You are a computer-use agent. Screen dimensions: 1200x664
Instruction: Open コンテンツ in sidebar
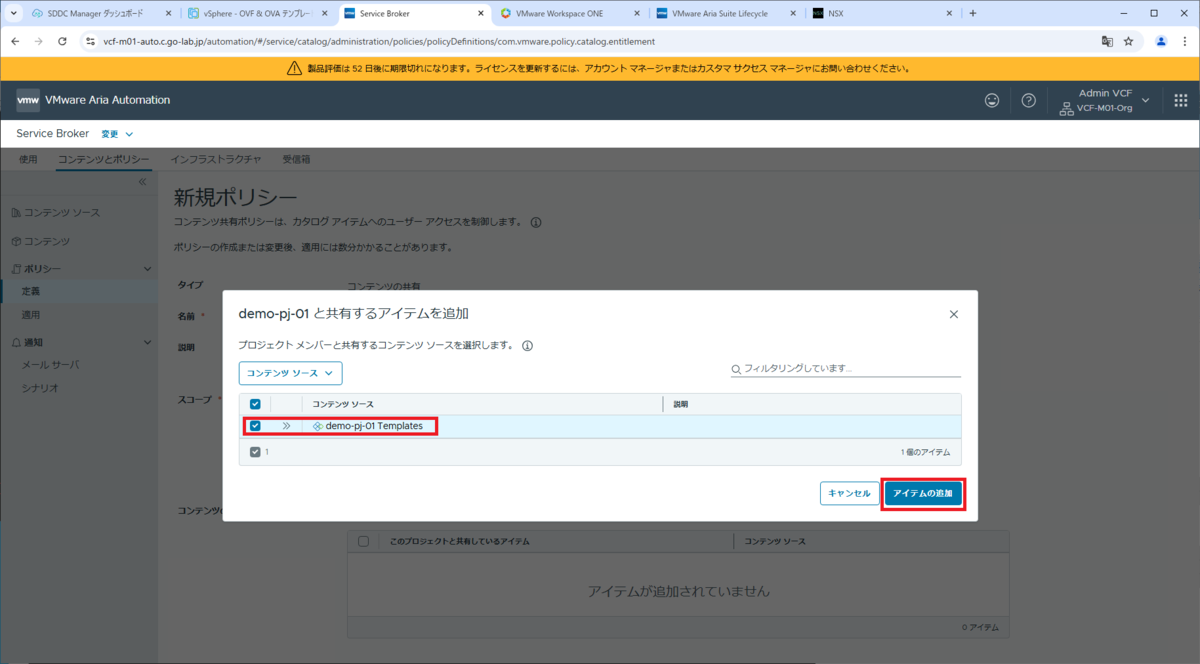pyautogui.click(x=46, y=241)
